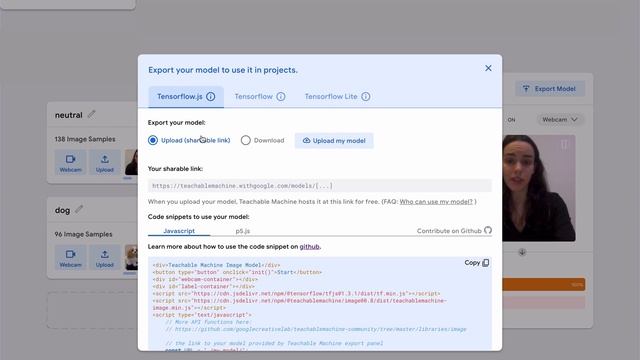The width and height of the screenshot is (640, 360).
Task: Open the Tensorflow.js info icon
Action: click(x=211, y=97)
